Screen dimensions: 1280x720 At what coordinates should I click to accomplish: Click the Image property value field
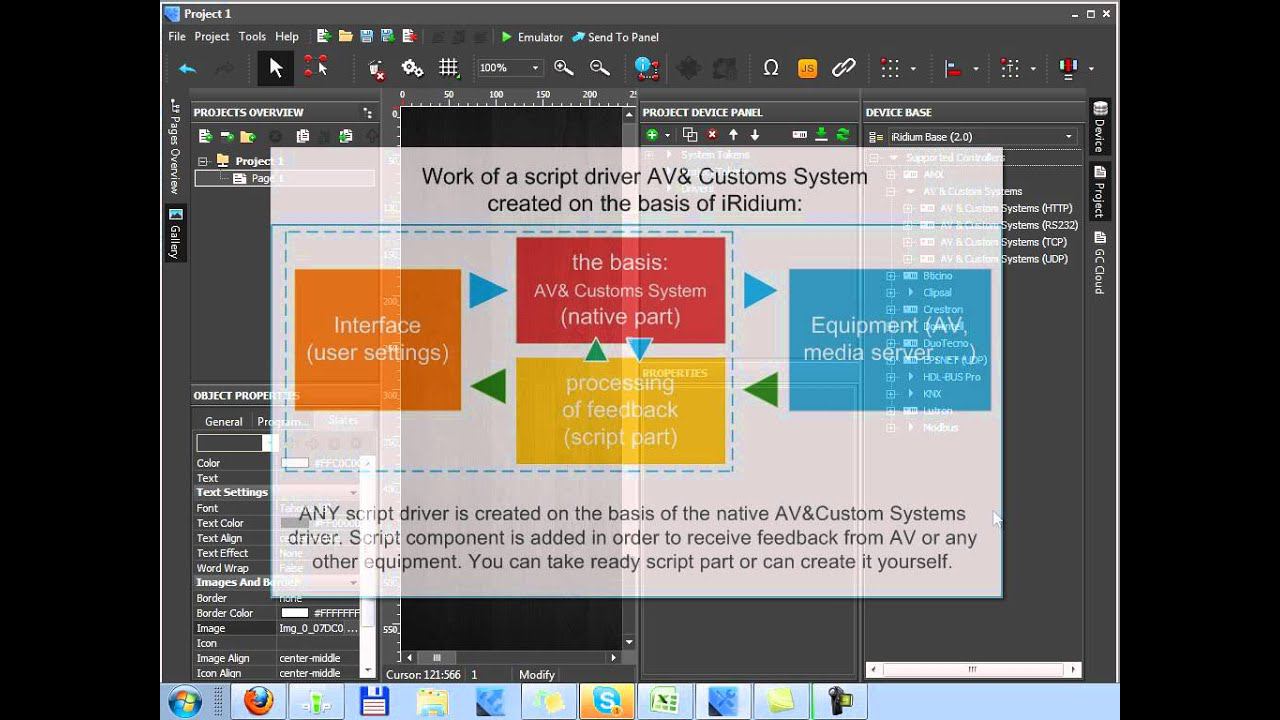318,628
